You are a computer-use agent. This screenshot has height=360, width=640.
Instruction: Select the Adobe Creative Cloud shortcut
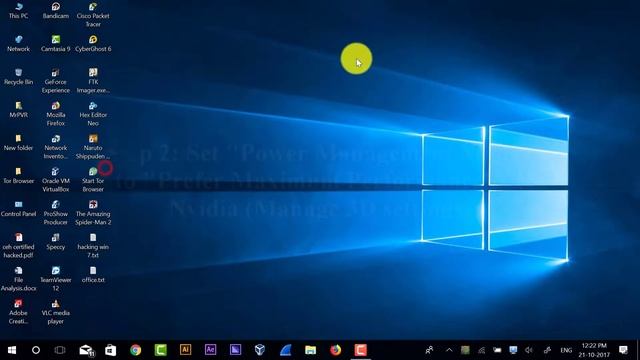pyautogui.click(x=18, y=312)
